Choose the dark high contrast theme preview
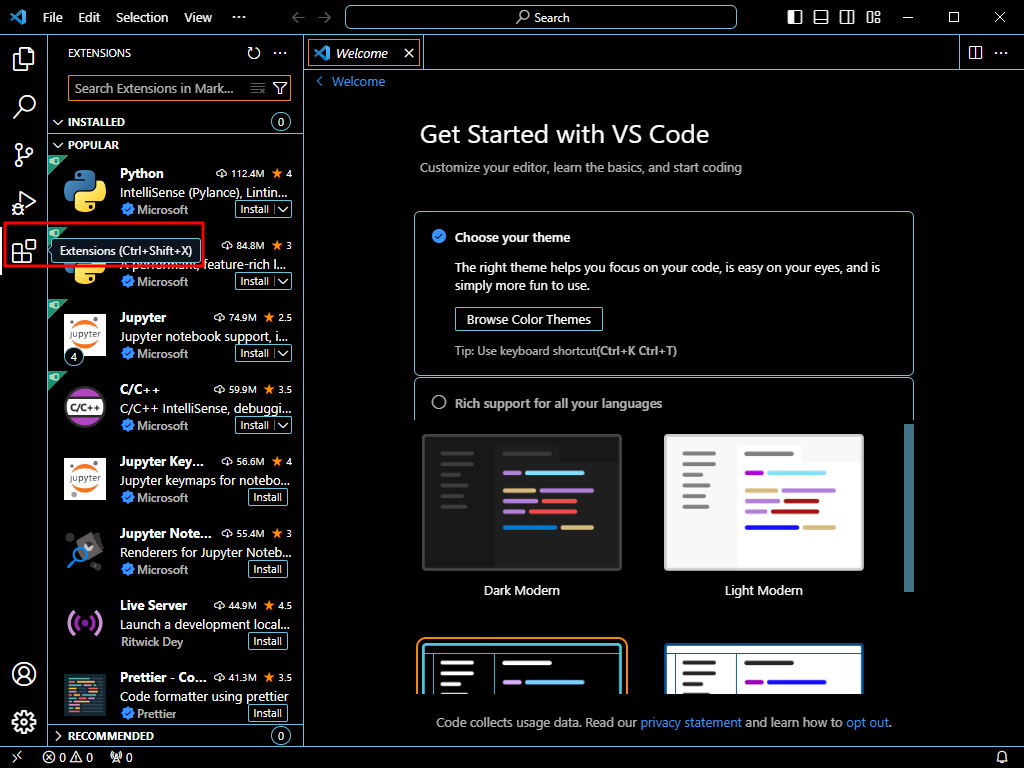The height and width of the screenshot is (768, 1024). click(x=522, y=667)
